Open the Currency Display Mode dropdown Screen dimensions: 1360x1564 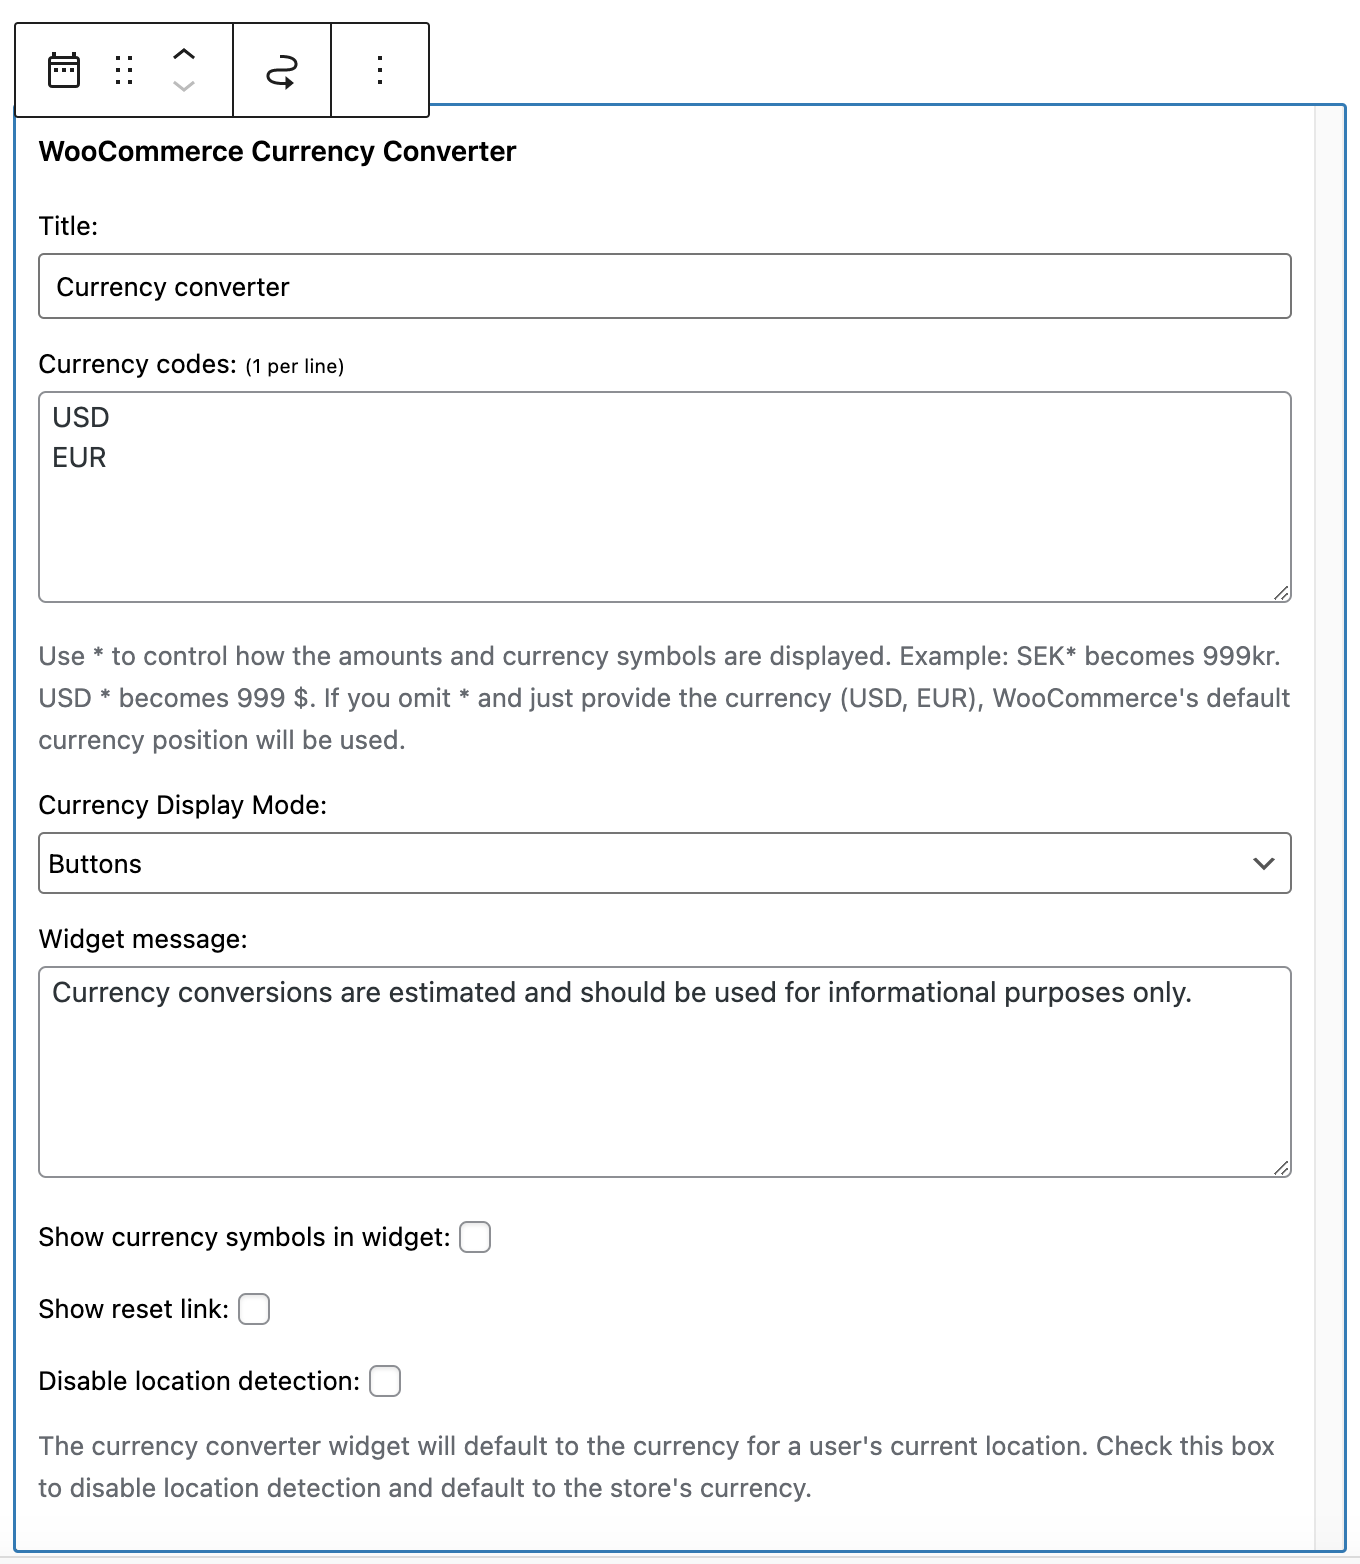[666, 863]
